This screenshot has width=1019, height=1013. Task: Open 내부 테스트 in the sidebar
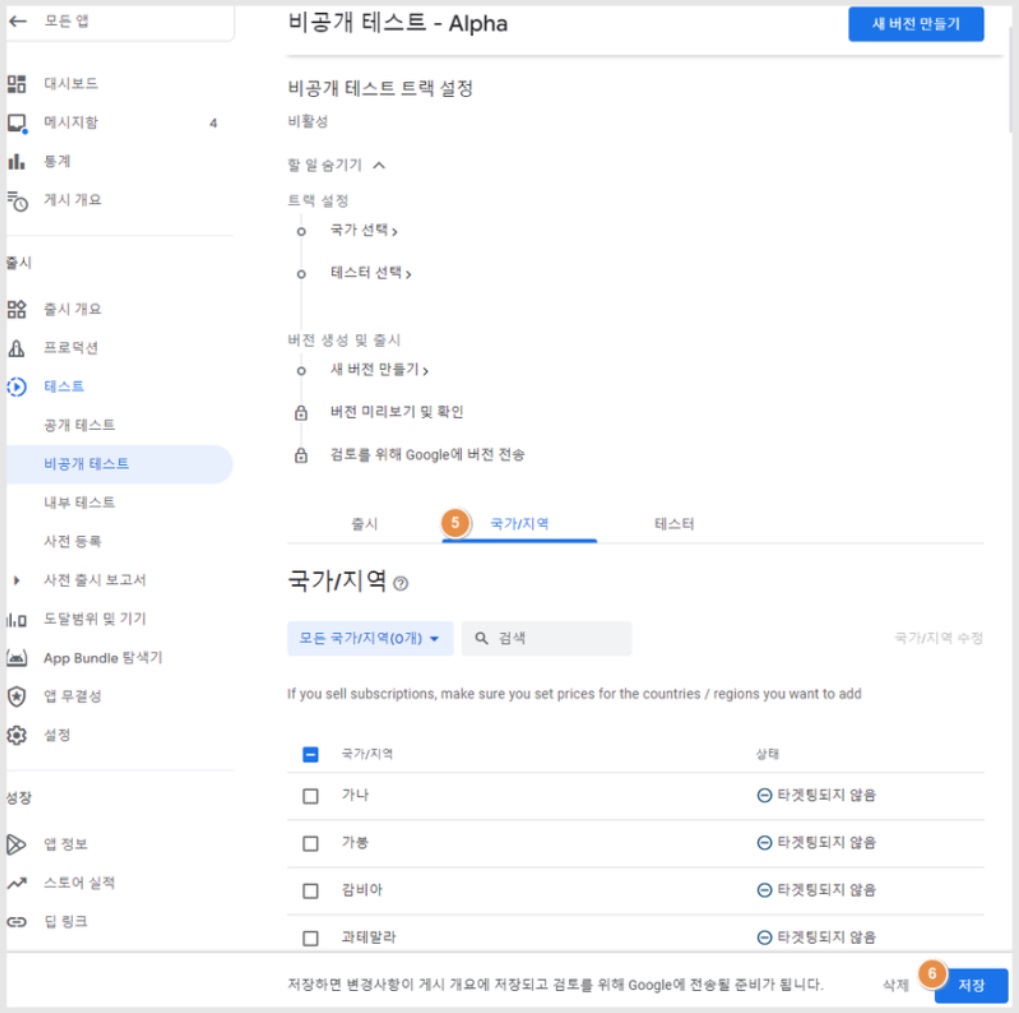pyautogui.click(x=79, y=503)
